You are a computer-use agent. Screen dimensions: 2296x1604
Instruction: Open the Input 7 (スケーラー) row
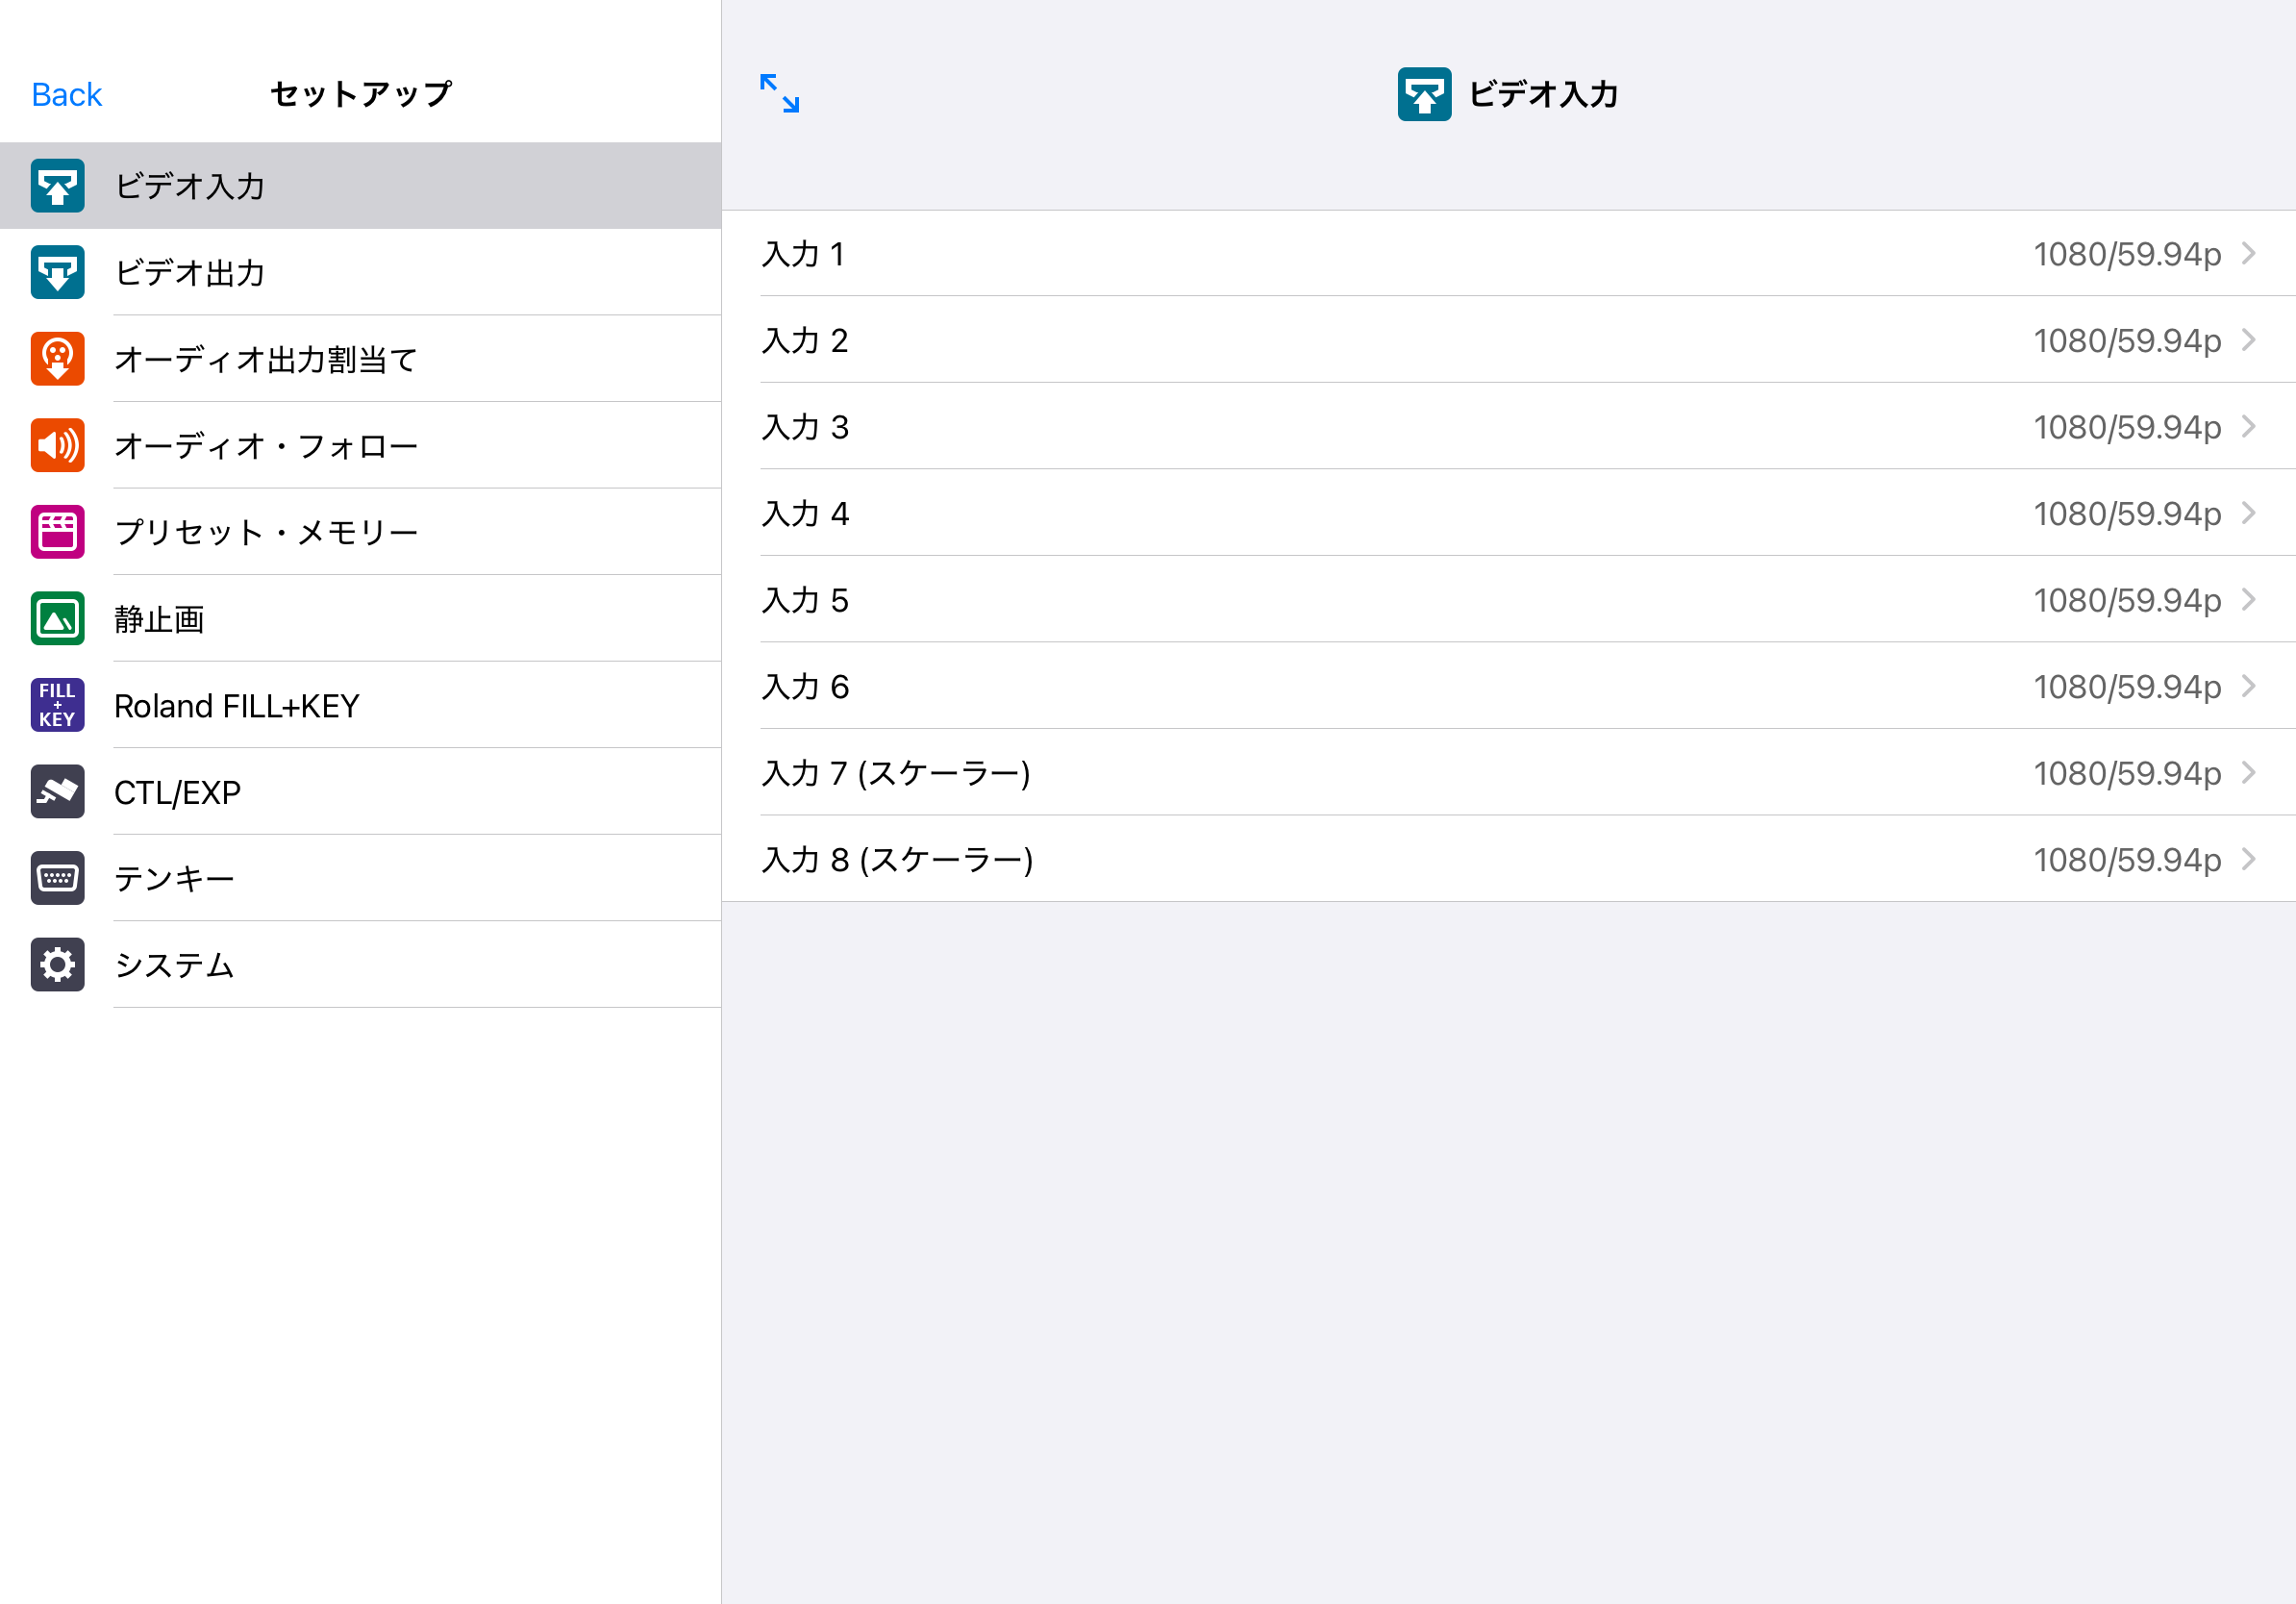895,773
